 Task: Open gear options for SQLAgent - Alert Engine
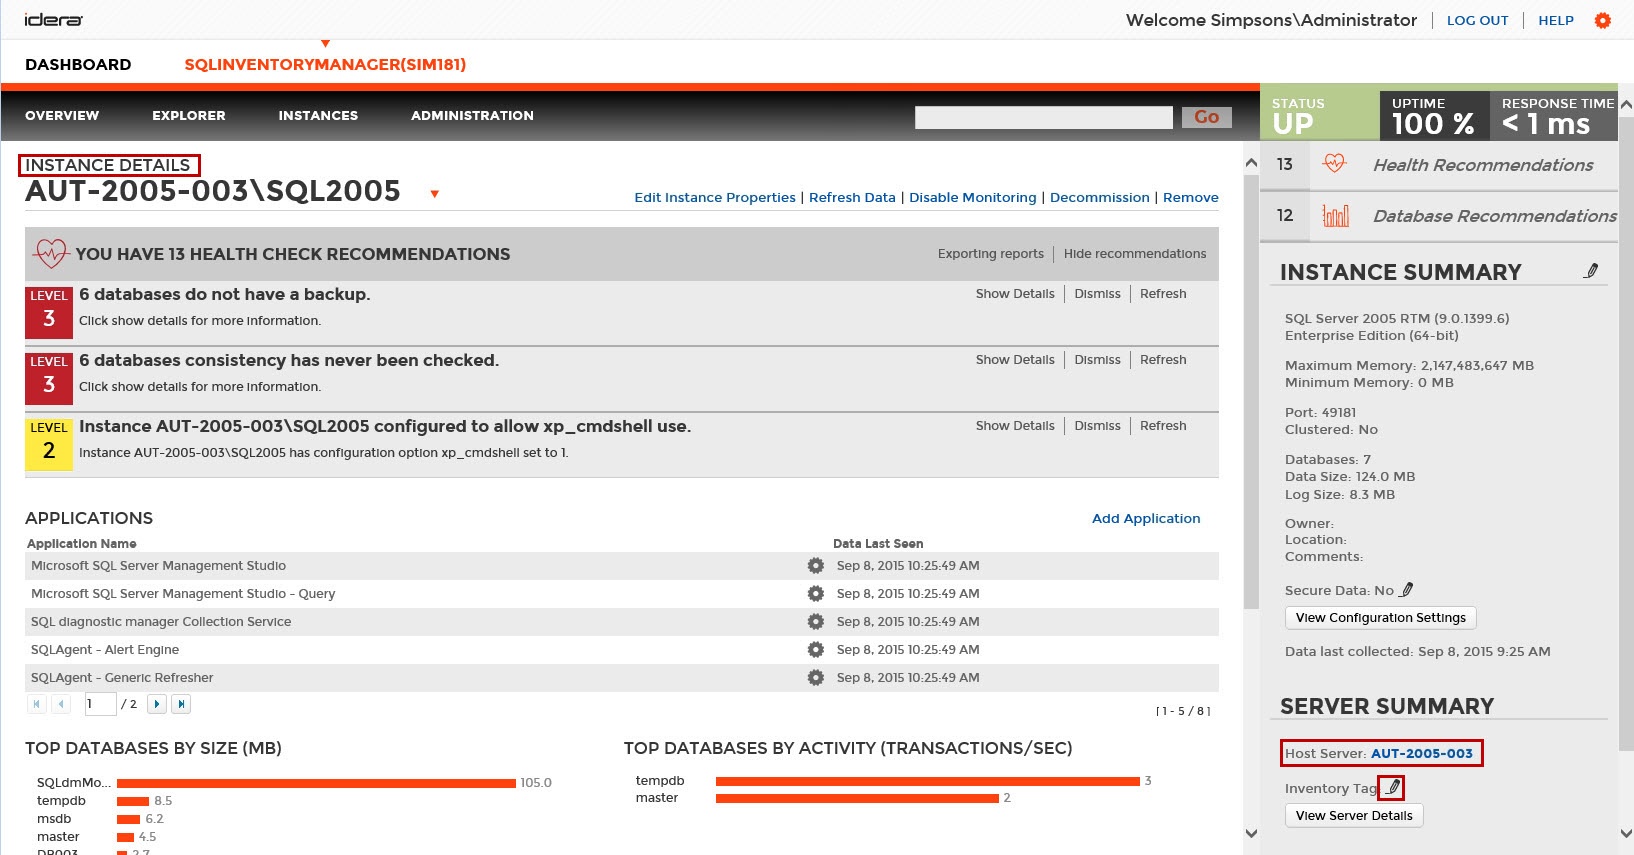(x=816, y=650)
